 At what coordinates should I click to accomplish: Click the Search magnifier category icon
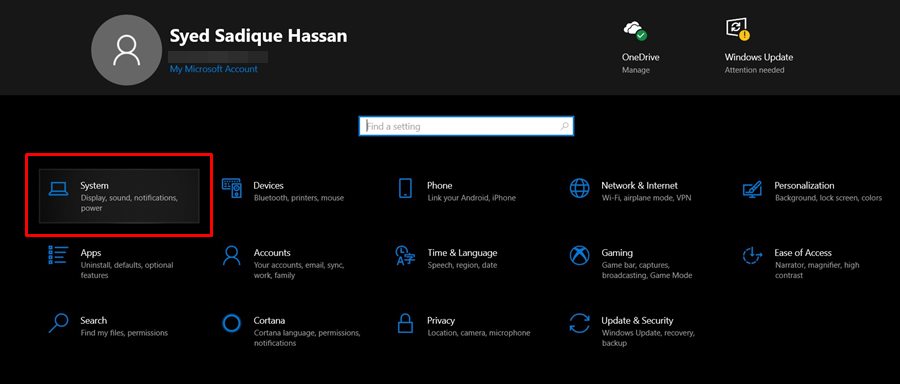(59, 323)
